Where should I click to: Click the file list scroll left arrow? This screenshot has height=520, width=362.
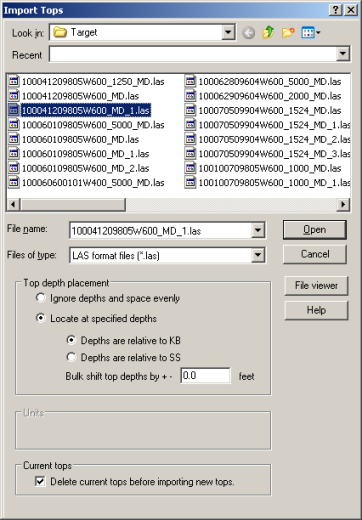pos(13,204)
